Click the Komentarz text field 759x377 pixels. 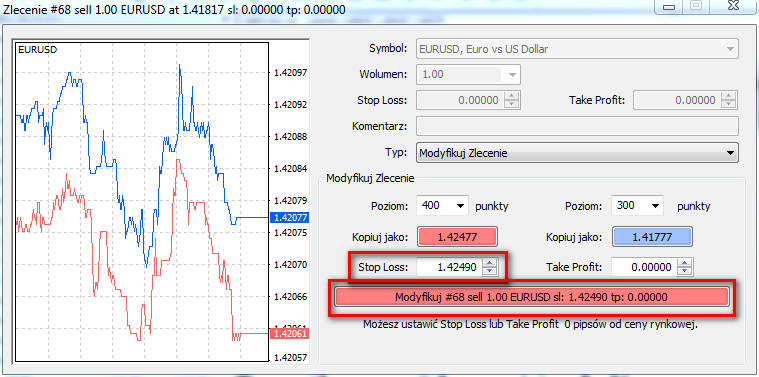tap(577, 126)
